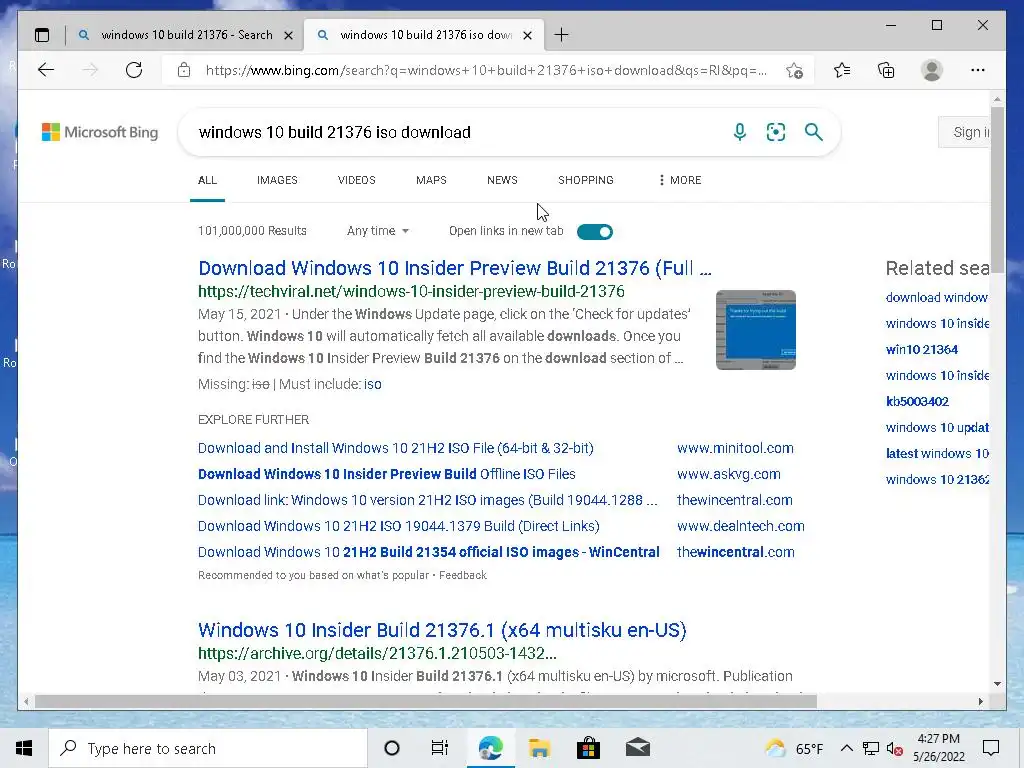Launch Microsoft Store from taskbar
This screenshot has width=1024, height=768.
(588, 748)
